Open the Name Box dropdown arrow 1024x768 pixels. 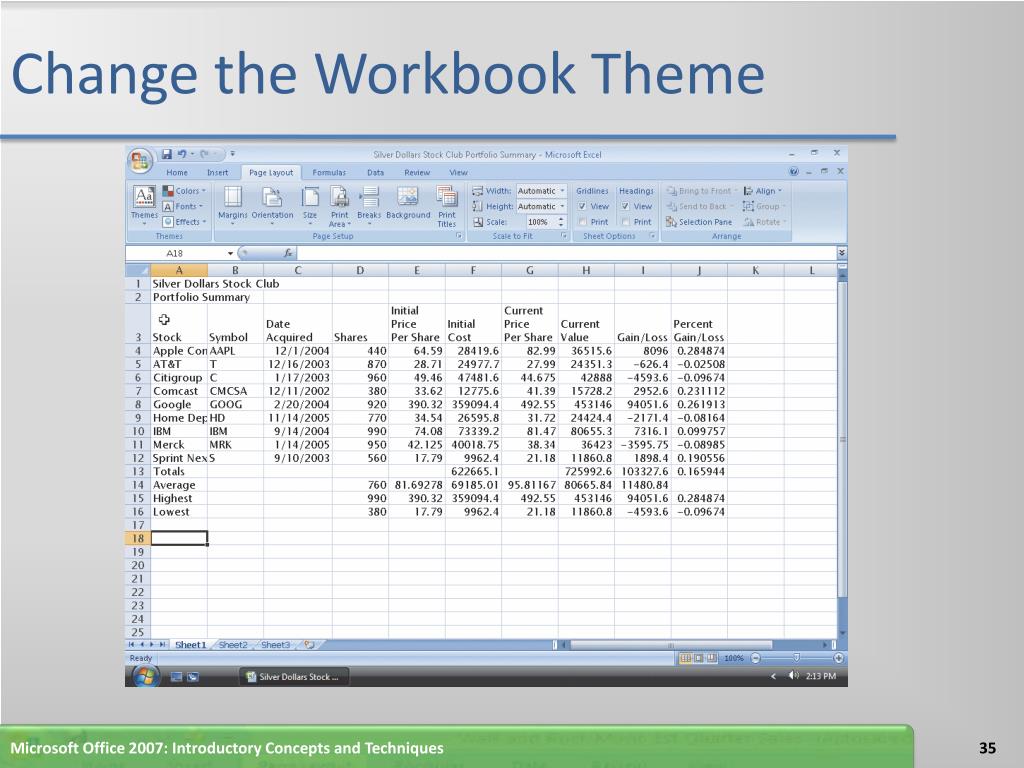[x=231, y=253]
